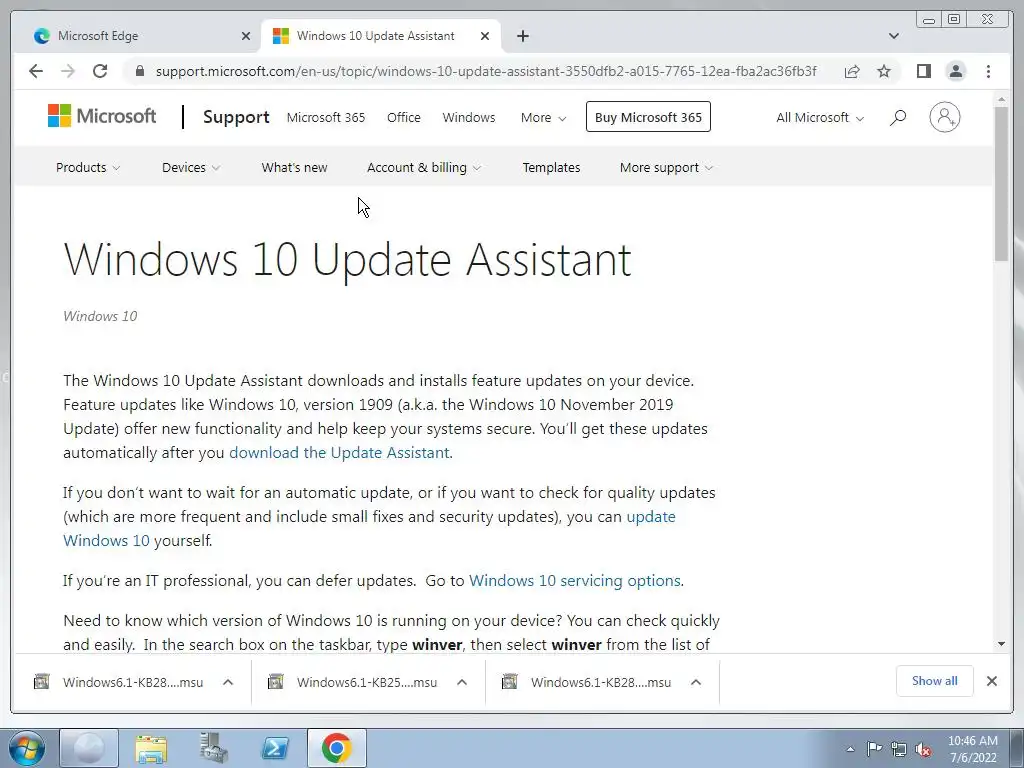Open the tab search chevron in title bar

click(x=893, y=36)
